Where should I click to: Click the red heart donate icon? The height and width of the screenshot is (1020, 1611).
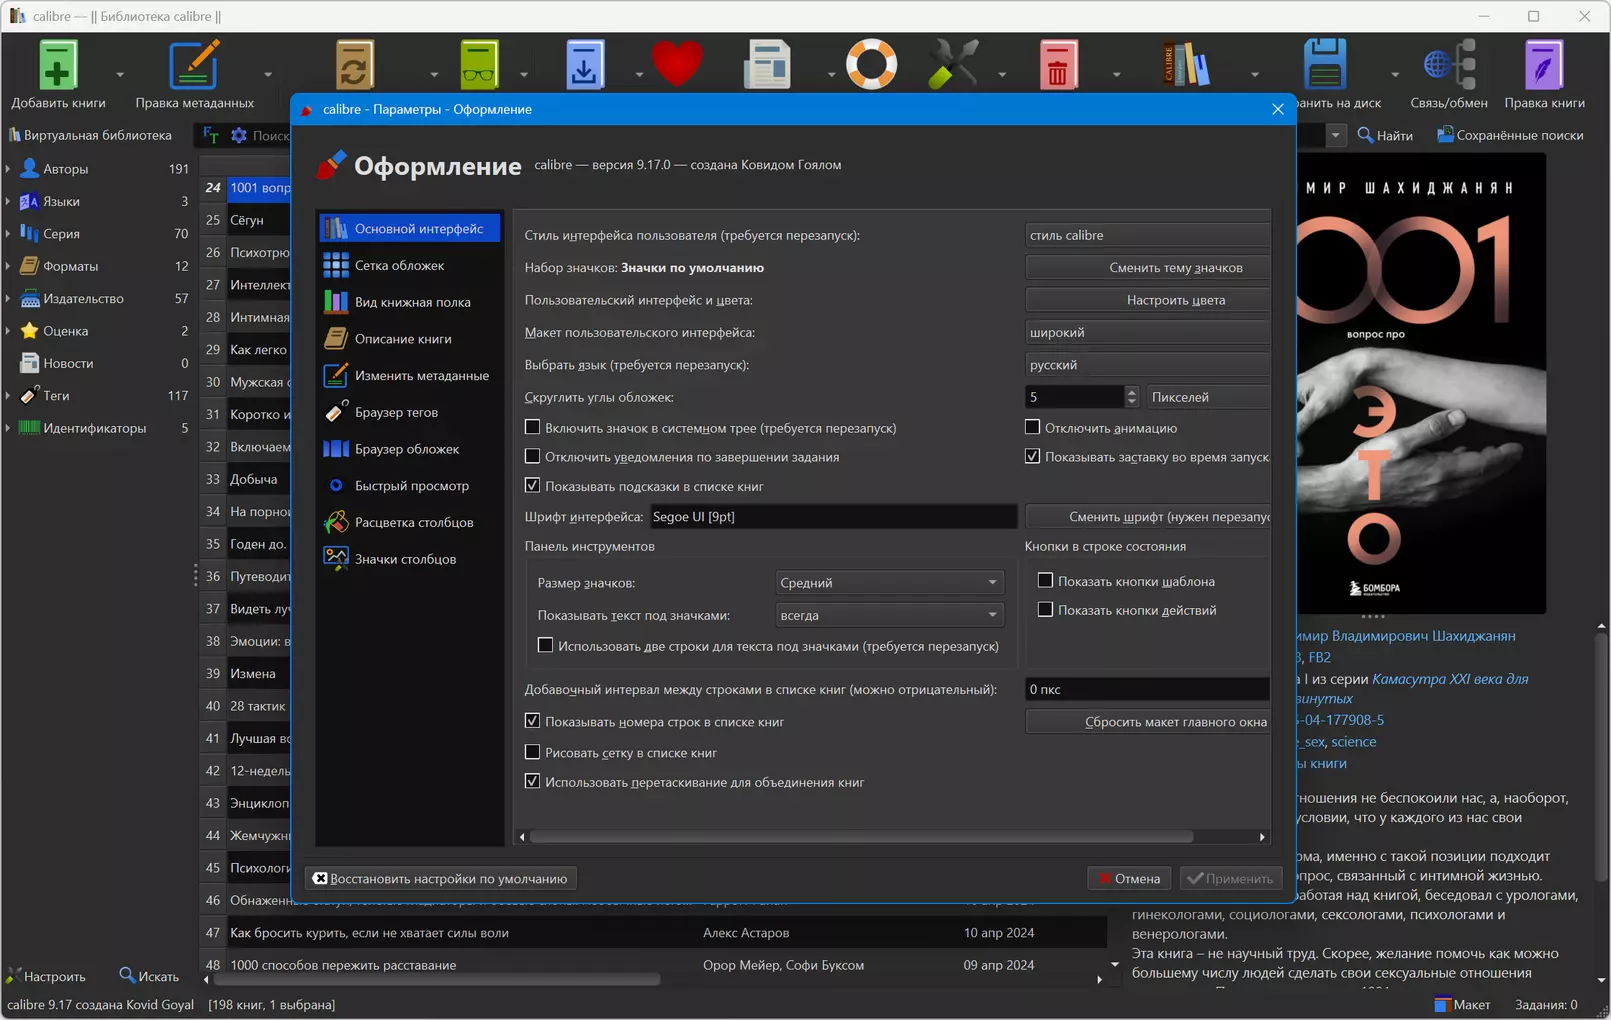[677, 65]
